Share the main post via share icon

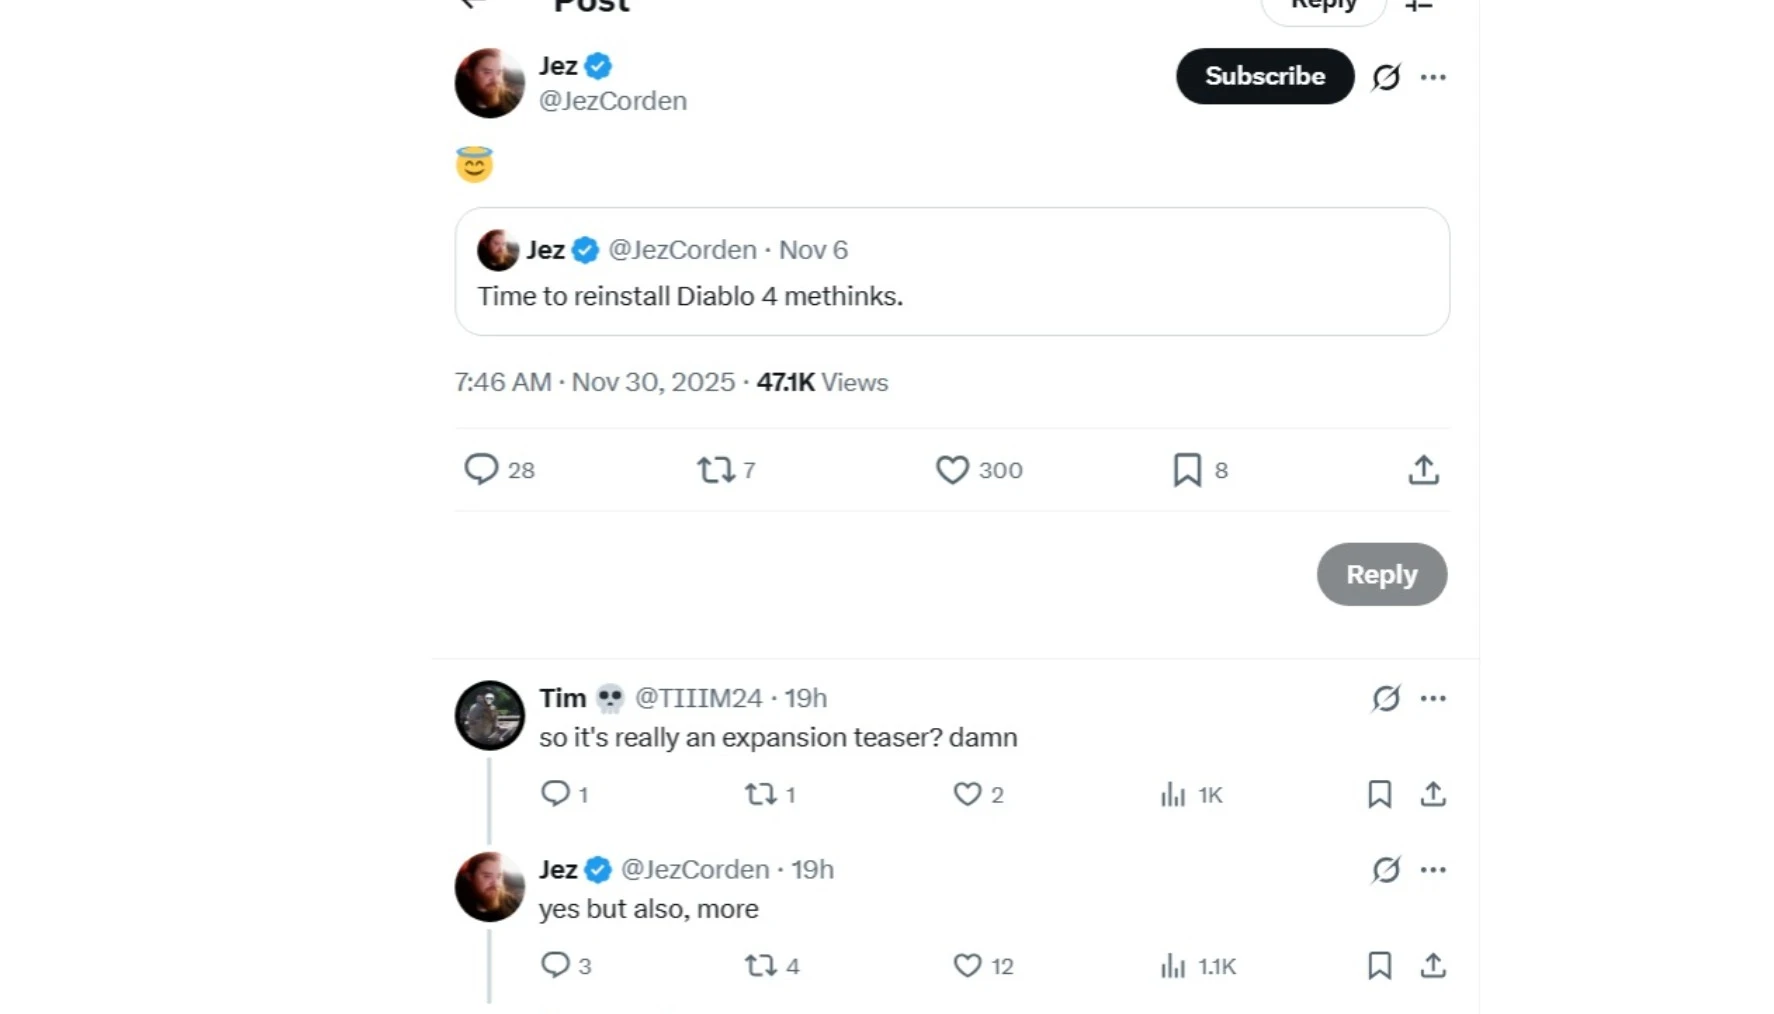[x=1423, y=469]
